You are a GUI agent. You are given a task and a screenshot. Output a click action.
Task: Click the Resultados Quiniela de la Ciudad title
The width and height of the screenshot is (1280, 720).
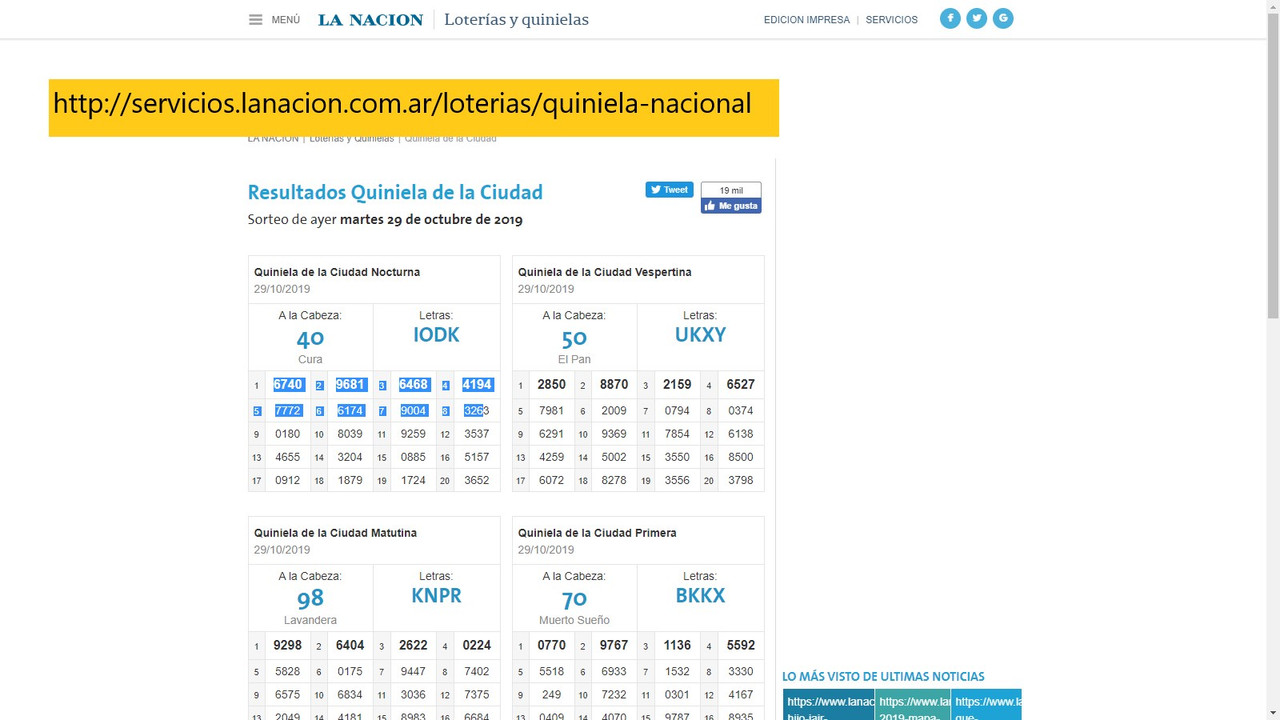[395, 192]
